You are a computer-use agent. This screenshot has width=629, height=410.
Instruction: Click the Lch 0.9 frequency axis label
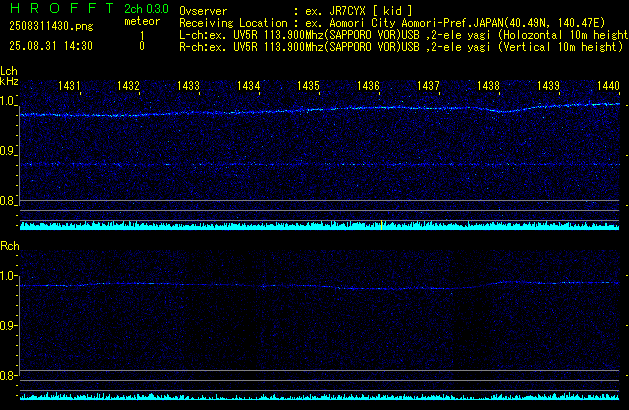pyautogui.click(x=8, y=151)
